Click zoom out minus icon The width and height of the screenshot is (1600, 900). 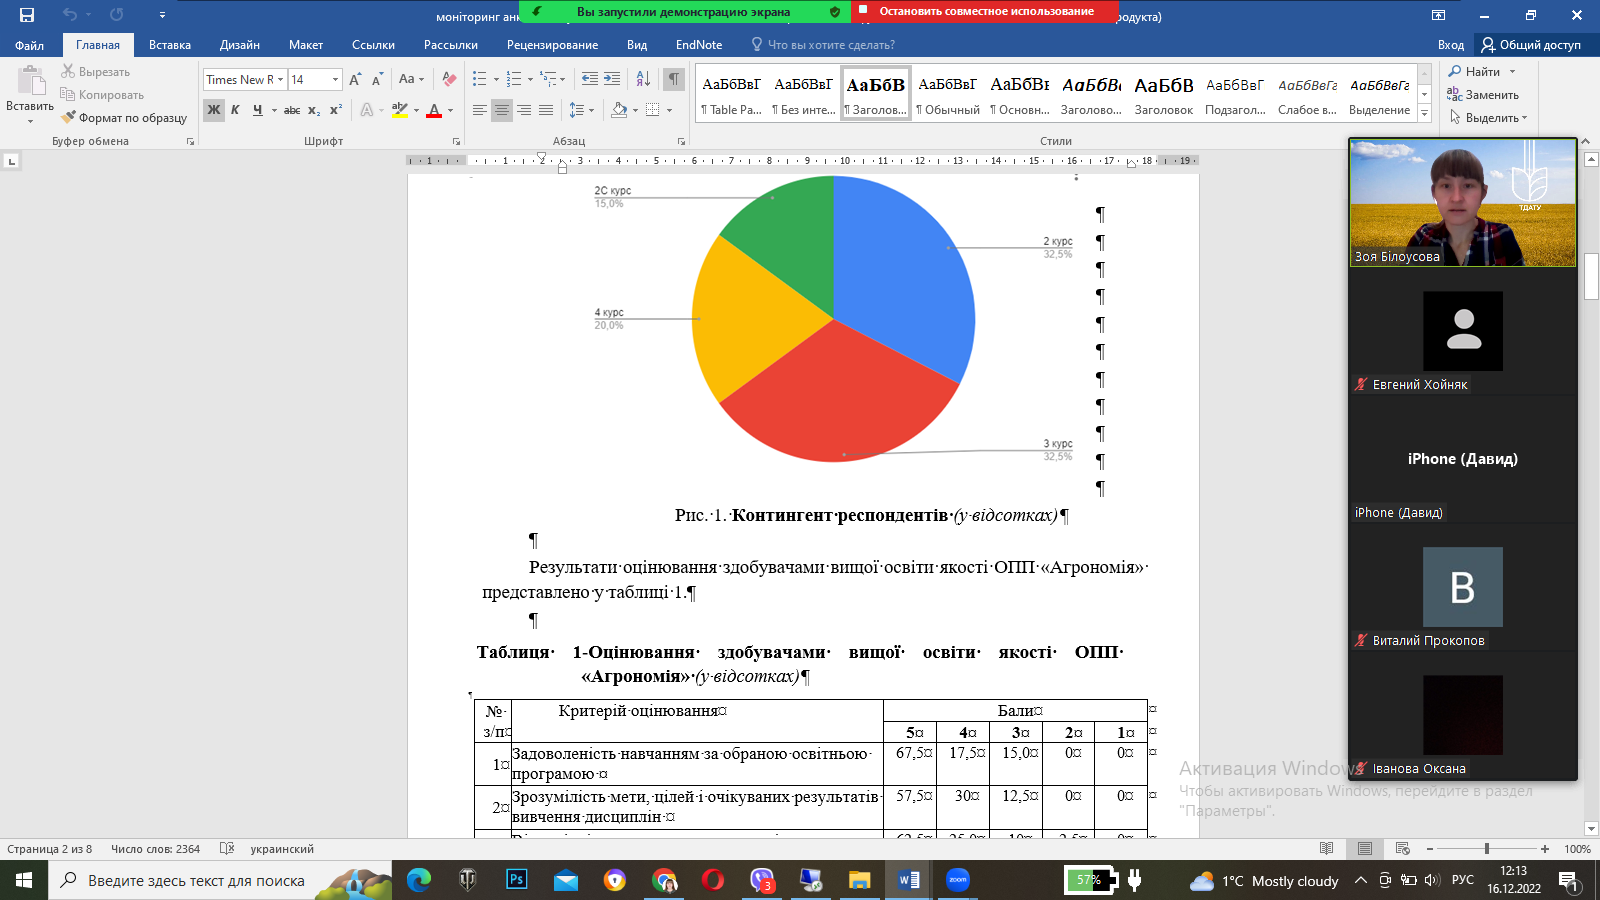pos(1430,849)
